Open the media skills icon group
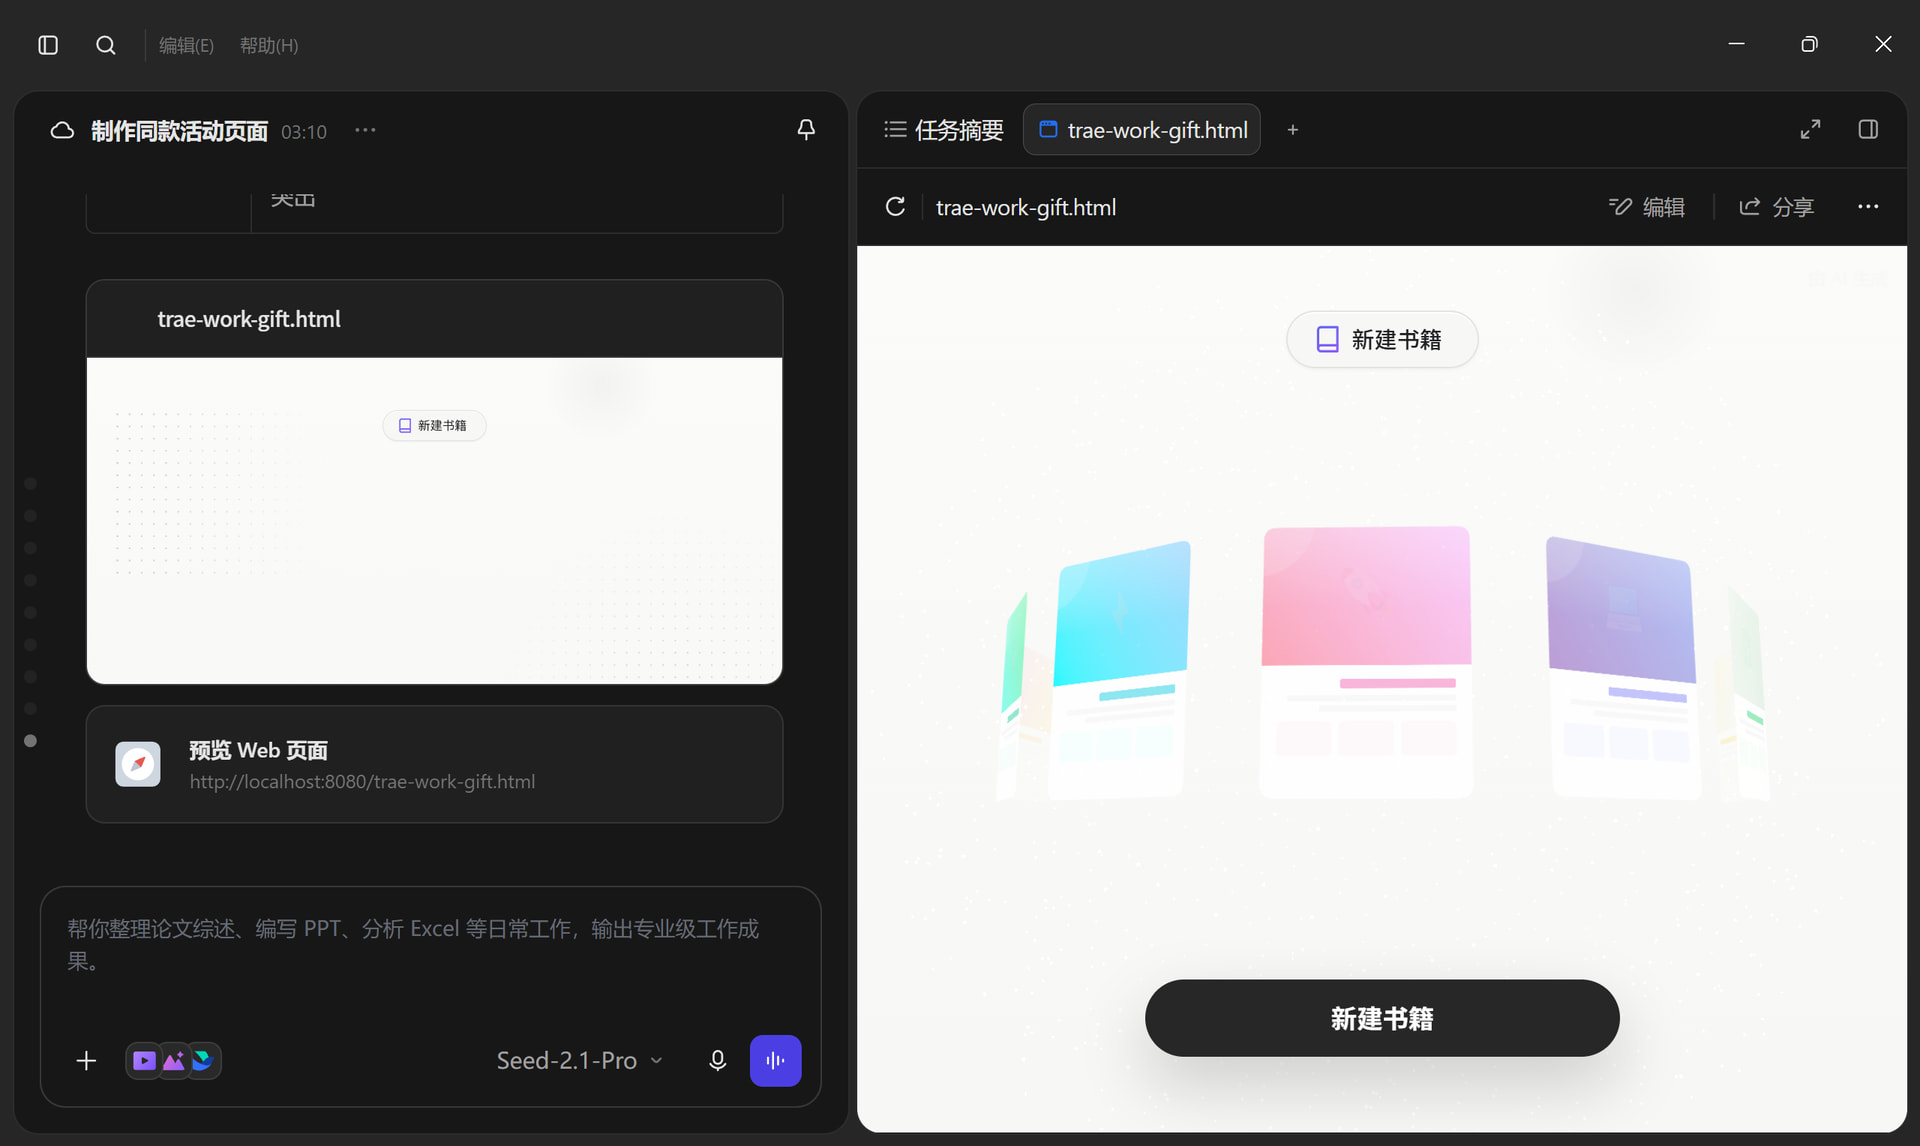This screenshot has height=1146, width=1920. tap(173, 1061)
